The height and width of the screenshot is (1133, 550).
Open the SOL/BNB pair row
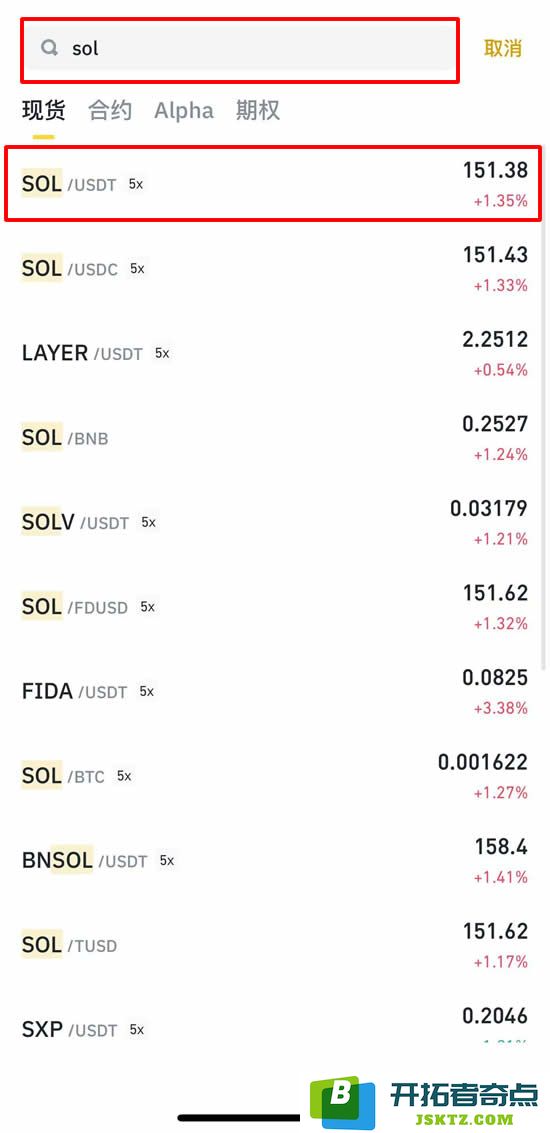point(275,438)
